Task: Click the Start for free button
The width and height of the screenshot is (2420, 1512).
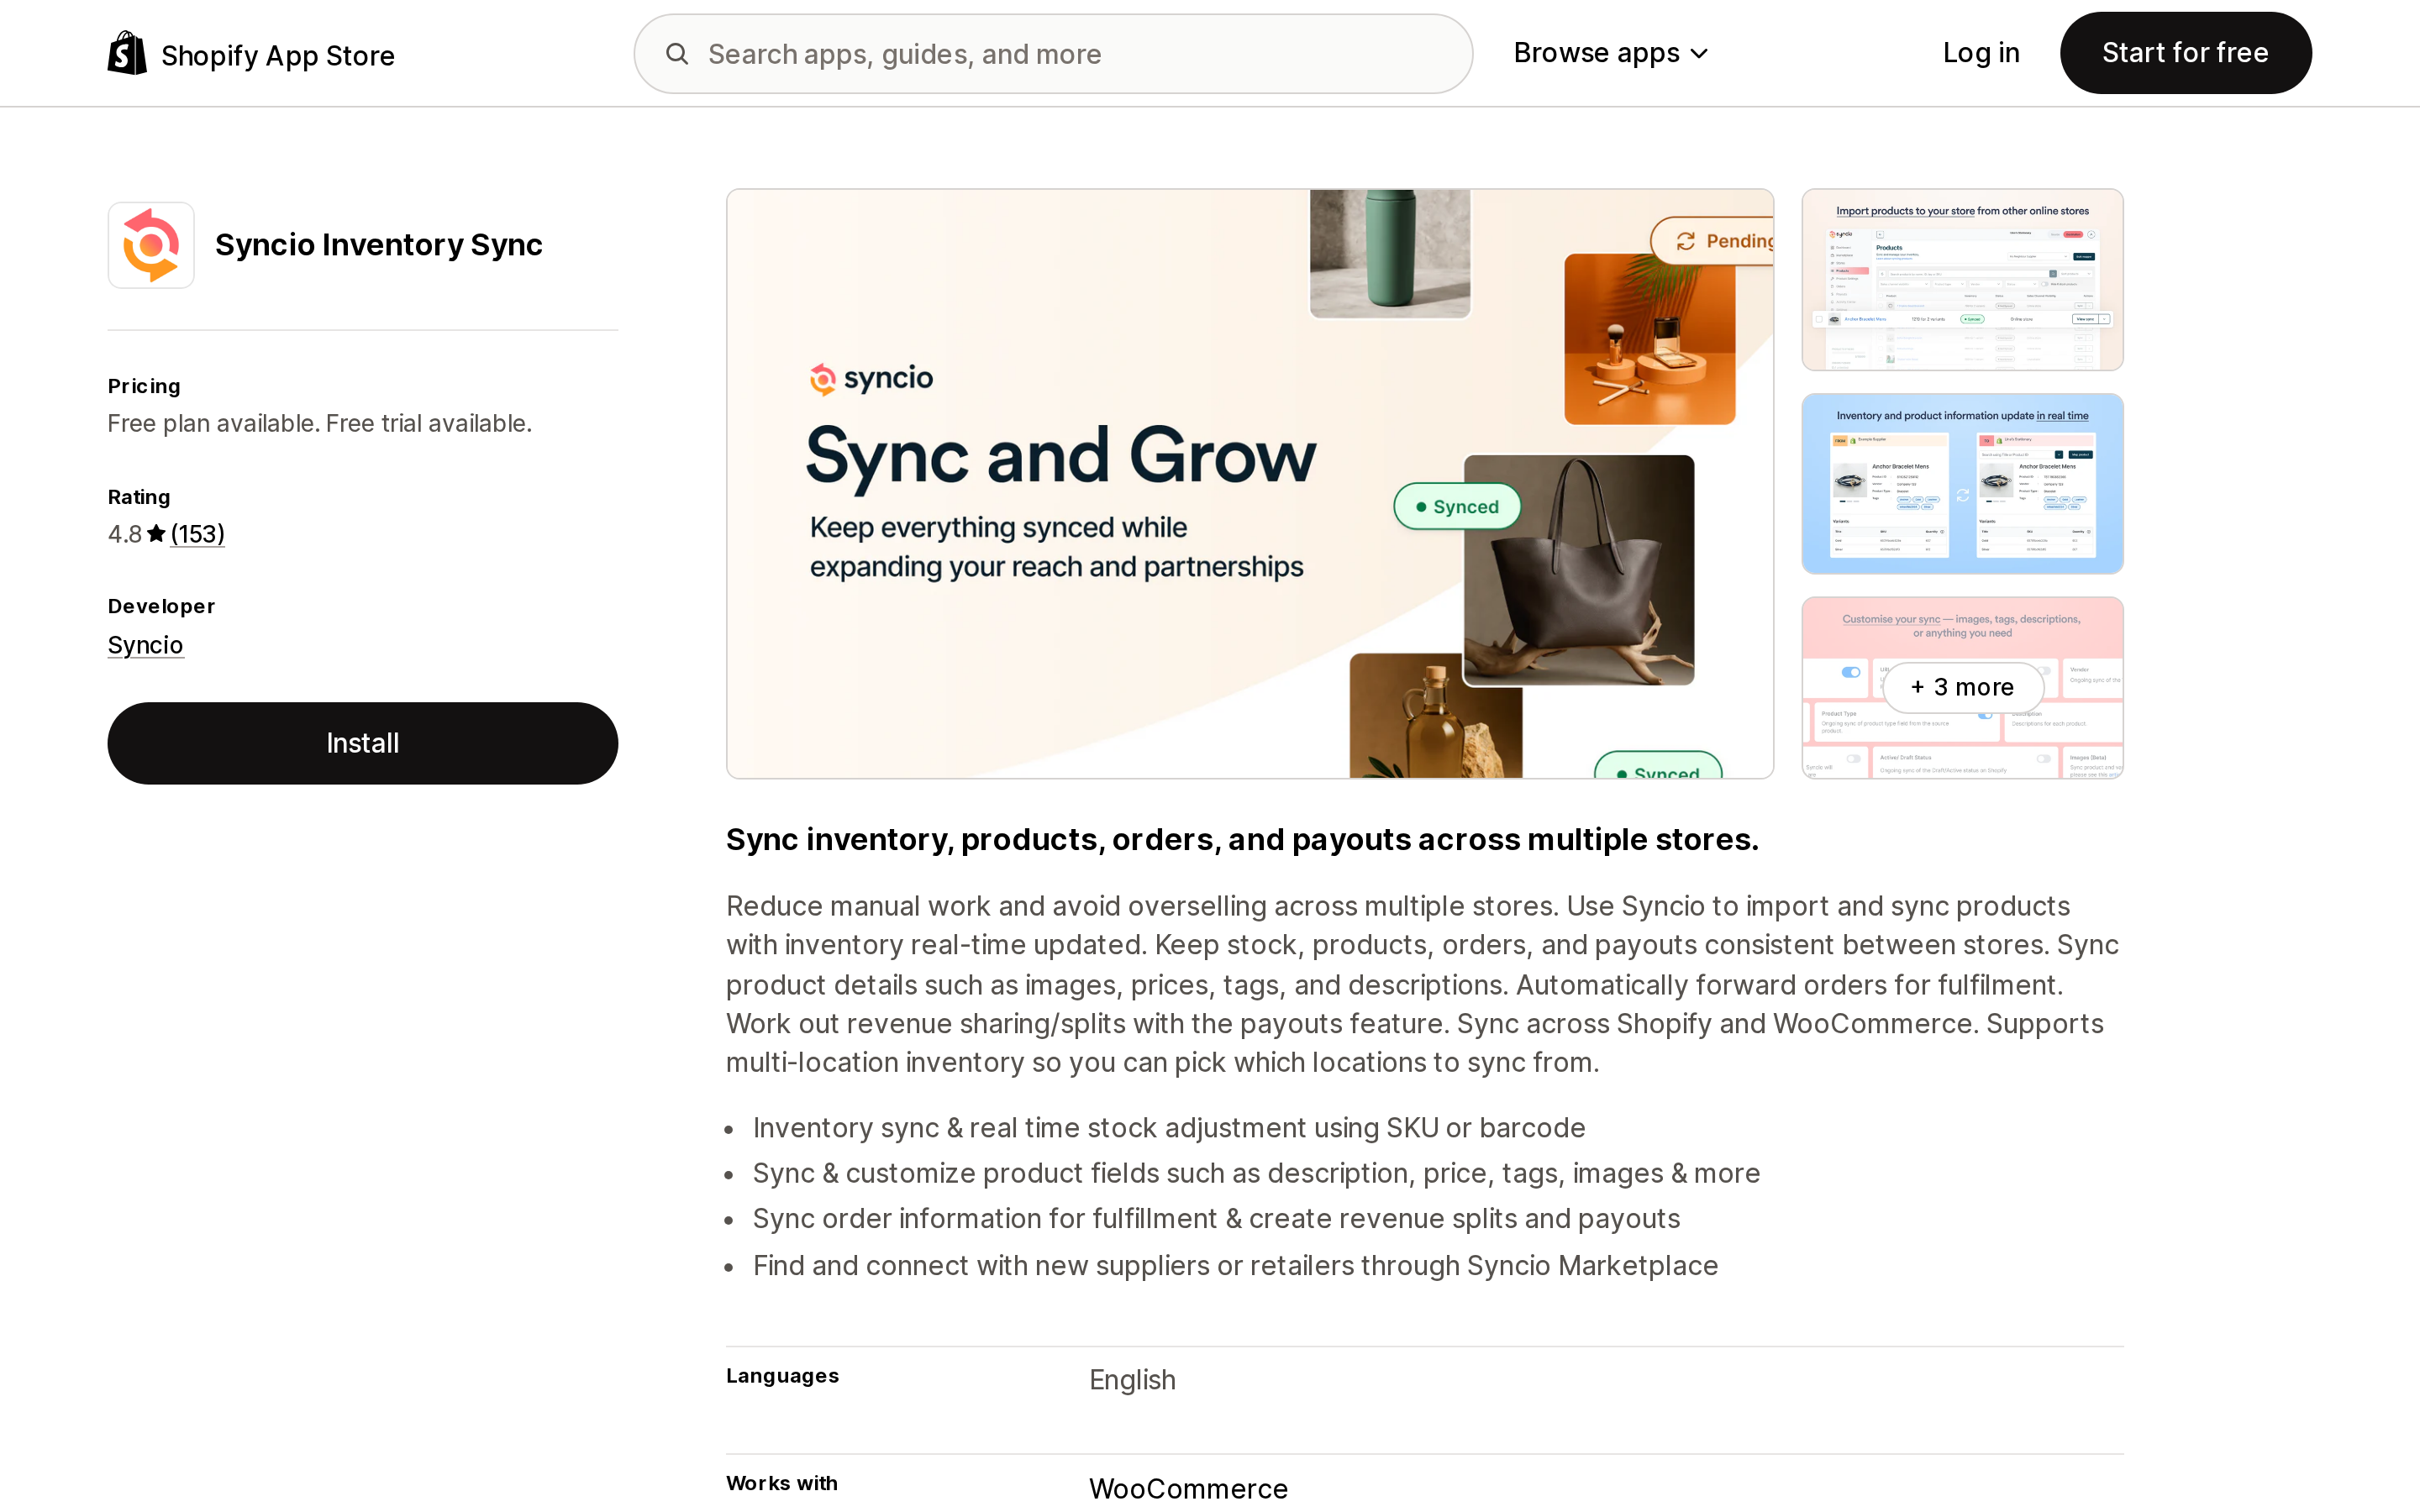Action: (x=2185, y=53)
